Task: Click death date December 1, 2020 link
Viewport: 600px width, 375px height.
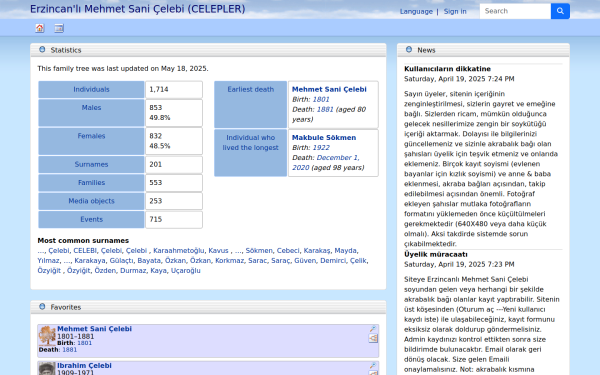Action: tap(325, 163)
